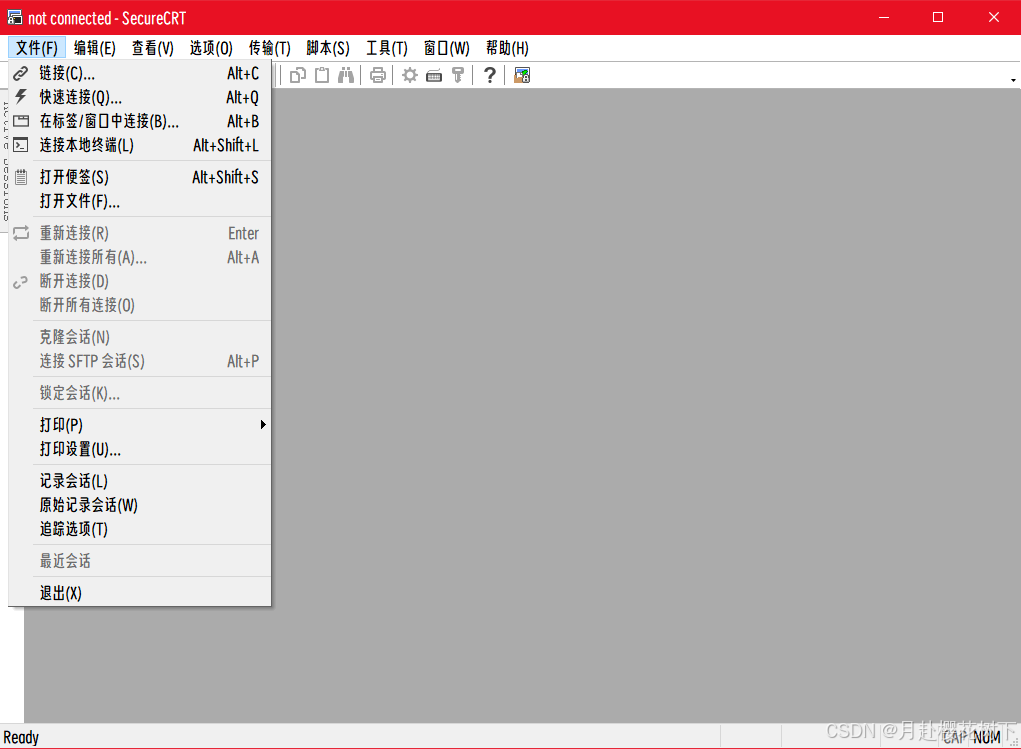Click the link icon beside 链接(C)

[21, 74]
